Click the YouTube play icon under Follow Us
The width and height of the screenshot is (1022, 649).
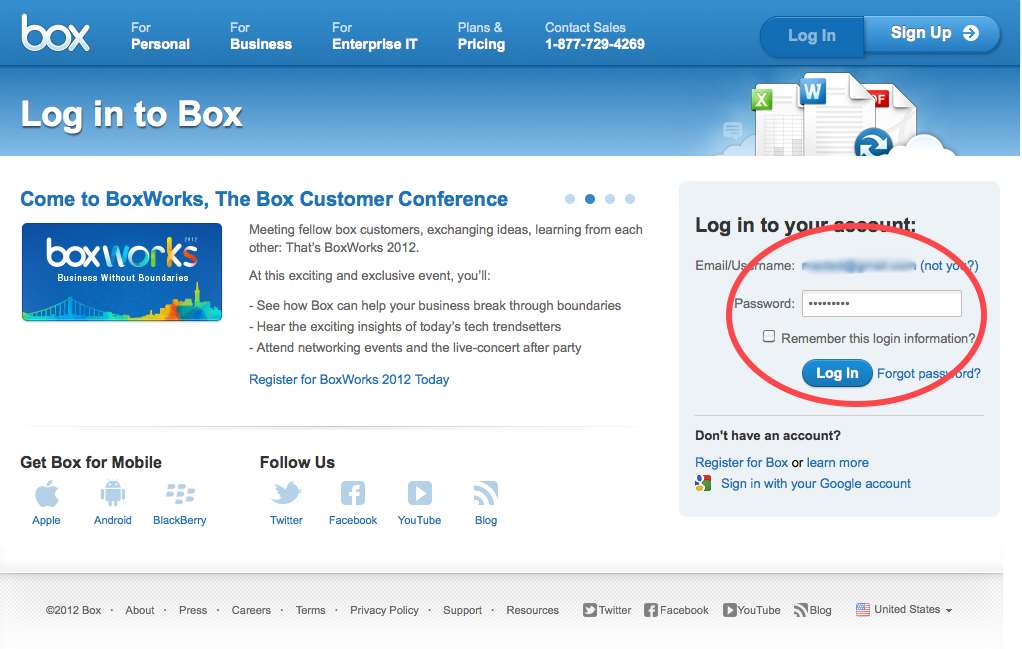point(419,494)
